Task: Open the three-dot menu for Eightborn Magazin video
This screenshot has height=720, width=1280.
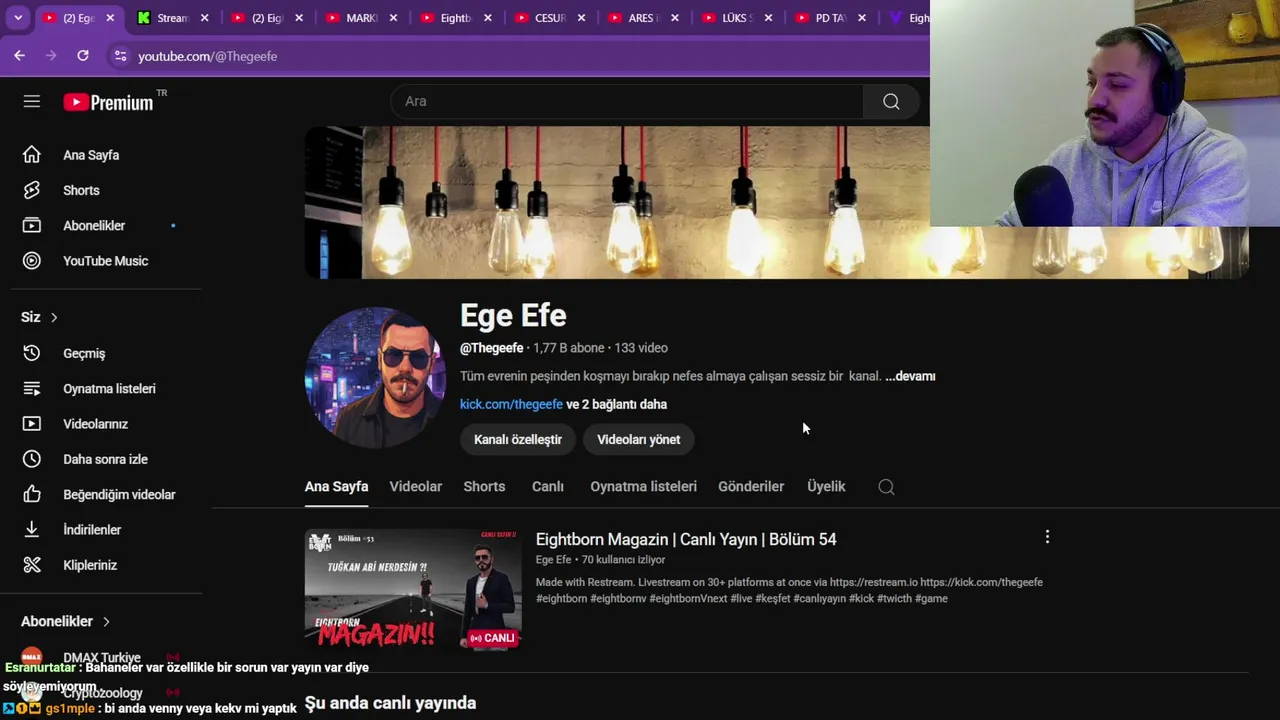Action: pos(1047,537)
